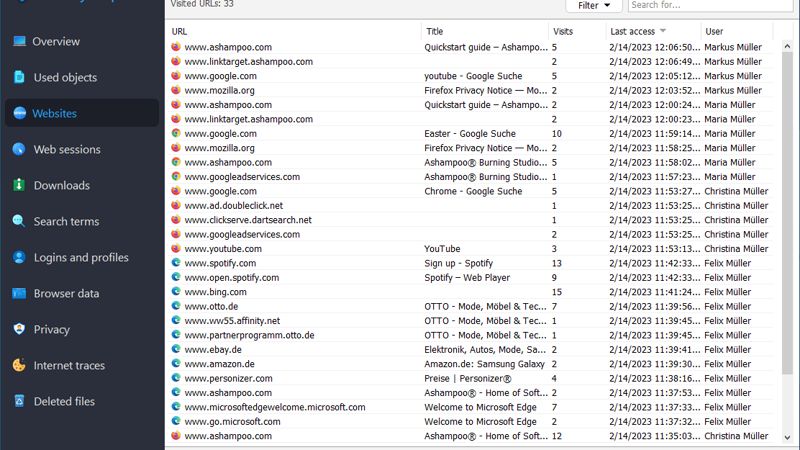Click the Downloads icon in sidebar
This screenshot has width=800, height=450.
[x=19, y=185]
